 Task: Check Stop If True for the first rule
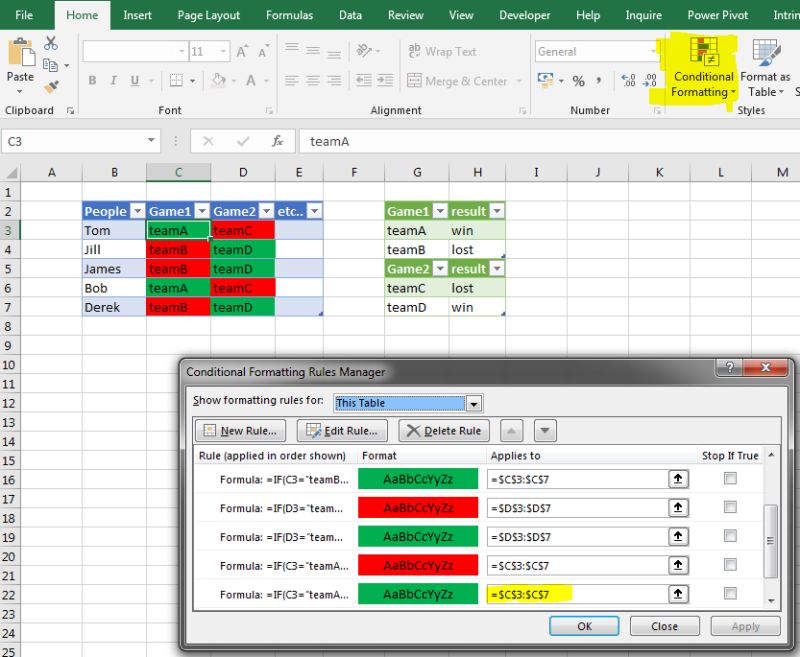pos(730,477)
